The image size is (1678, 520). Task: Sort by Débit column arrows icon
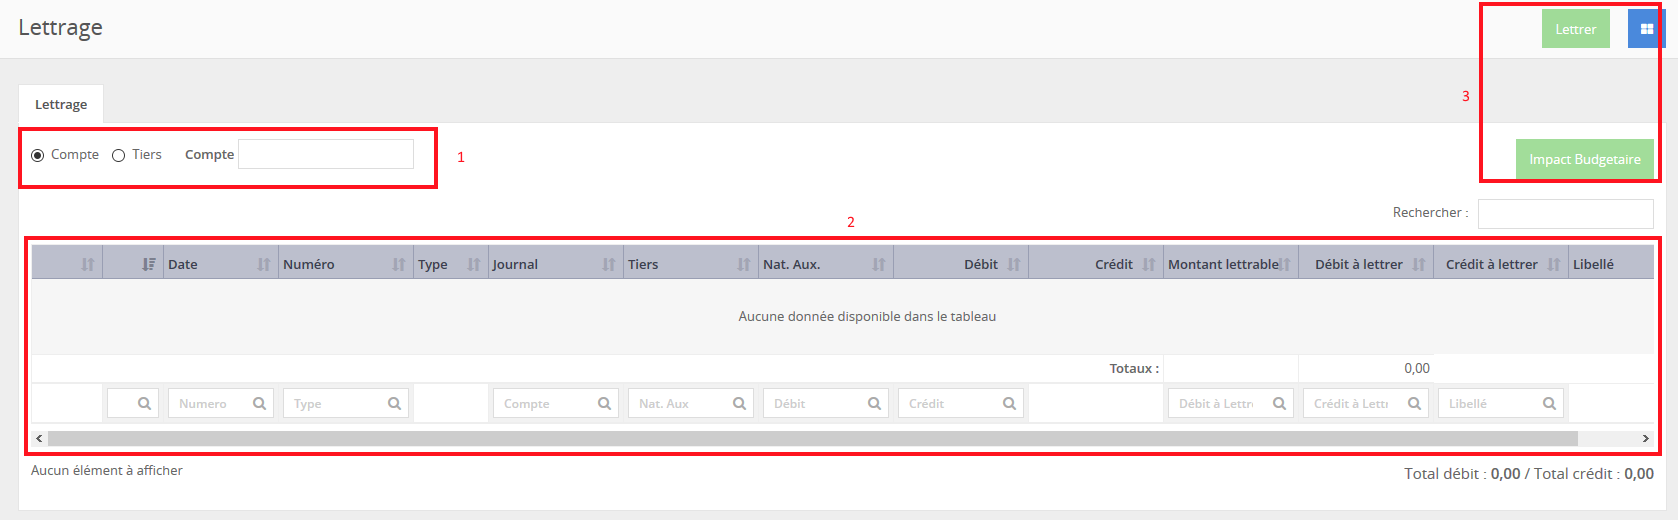(x=1014, y=265)
